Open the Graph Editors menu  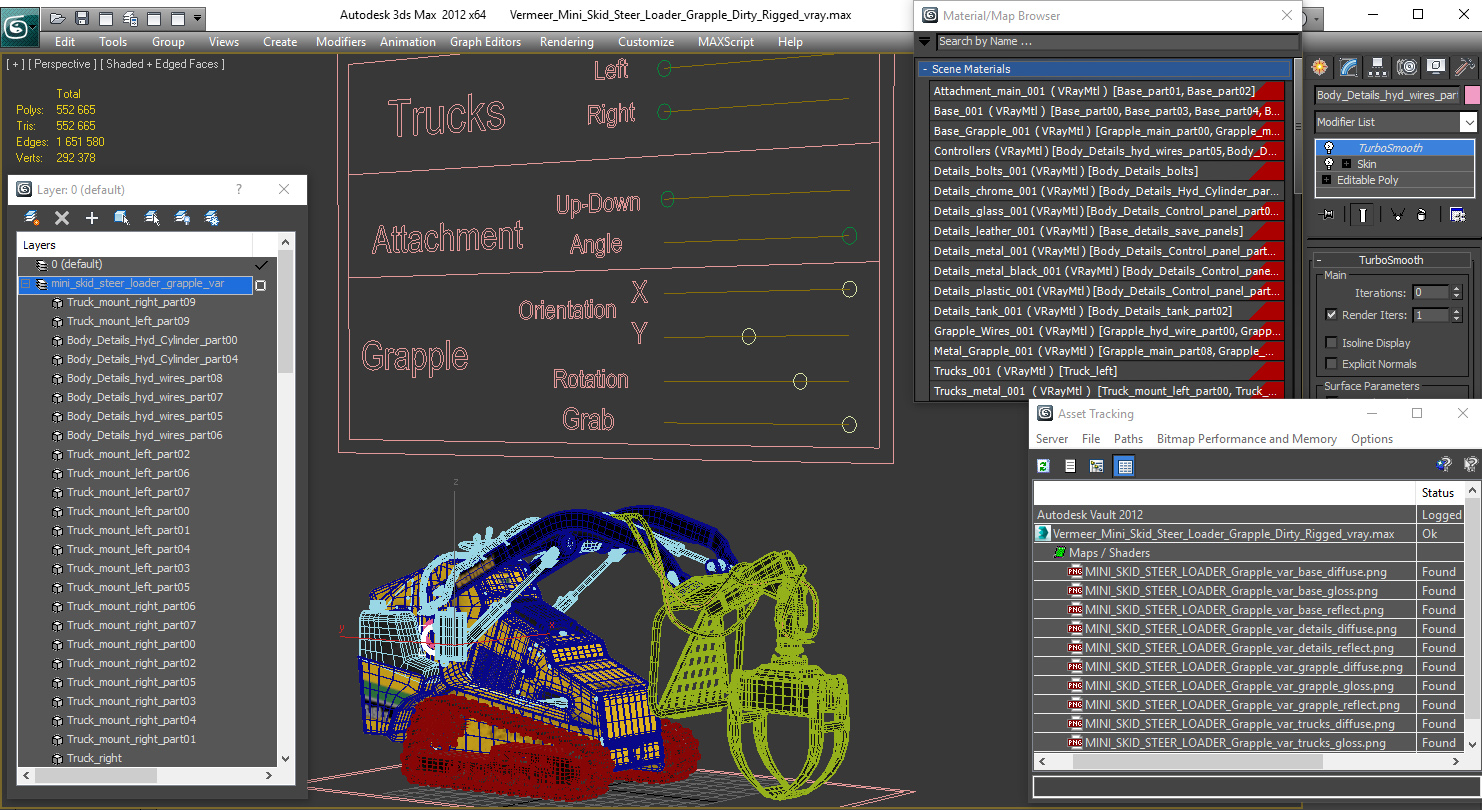[x=486, y=42]
